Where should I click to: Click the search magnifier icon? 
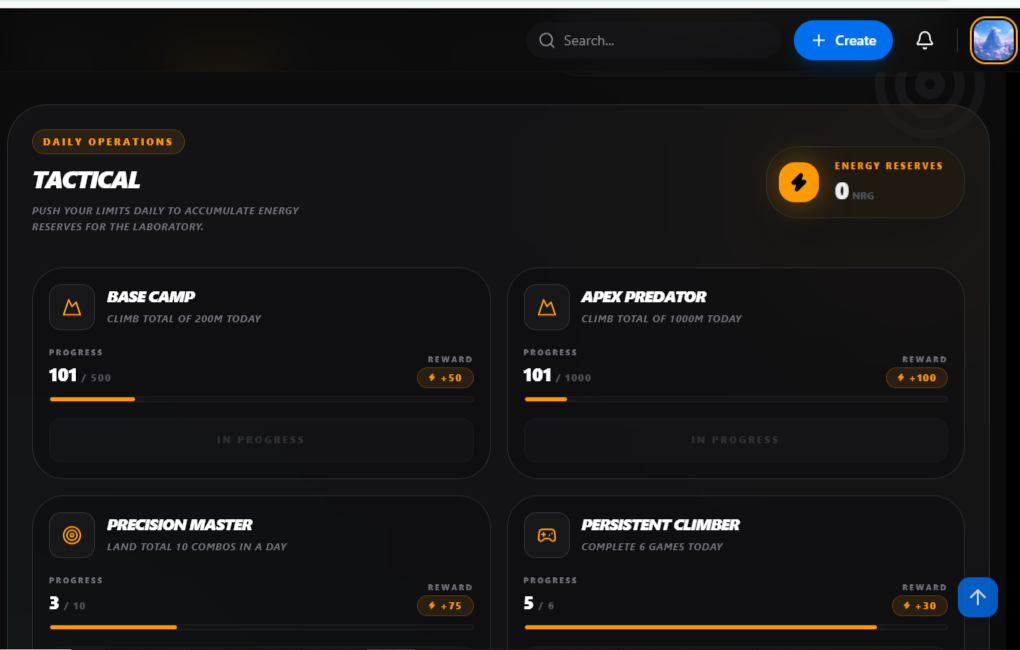click(546, 40)
